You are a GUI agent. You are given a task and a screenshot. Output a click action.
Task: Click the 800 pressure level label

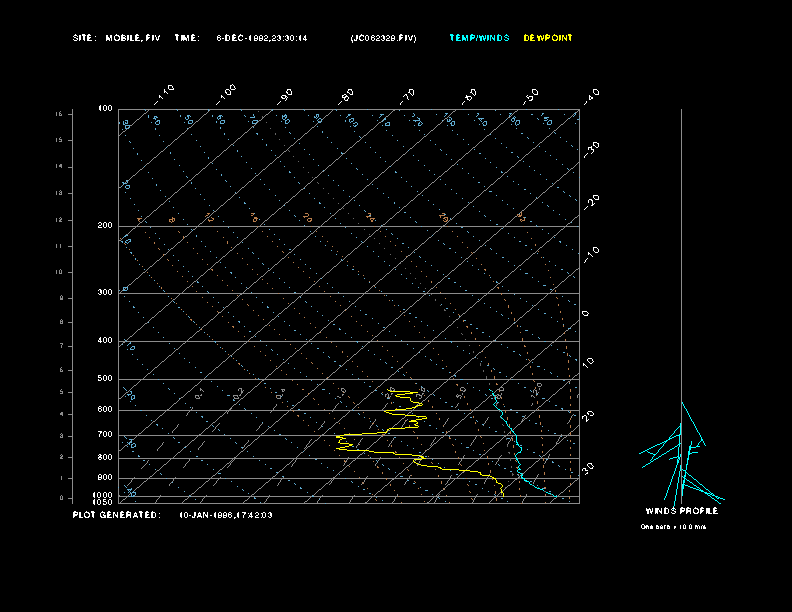105,457
